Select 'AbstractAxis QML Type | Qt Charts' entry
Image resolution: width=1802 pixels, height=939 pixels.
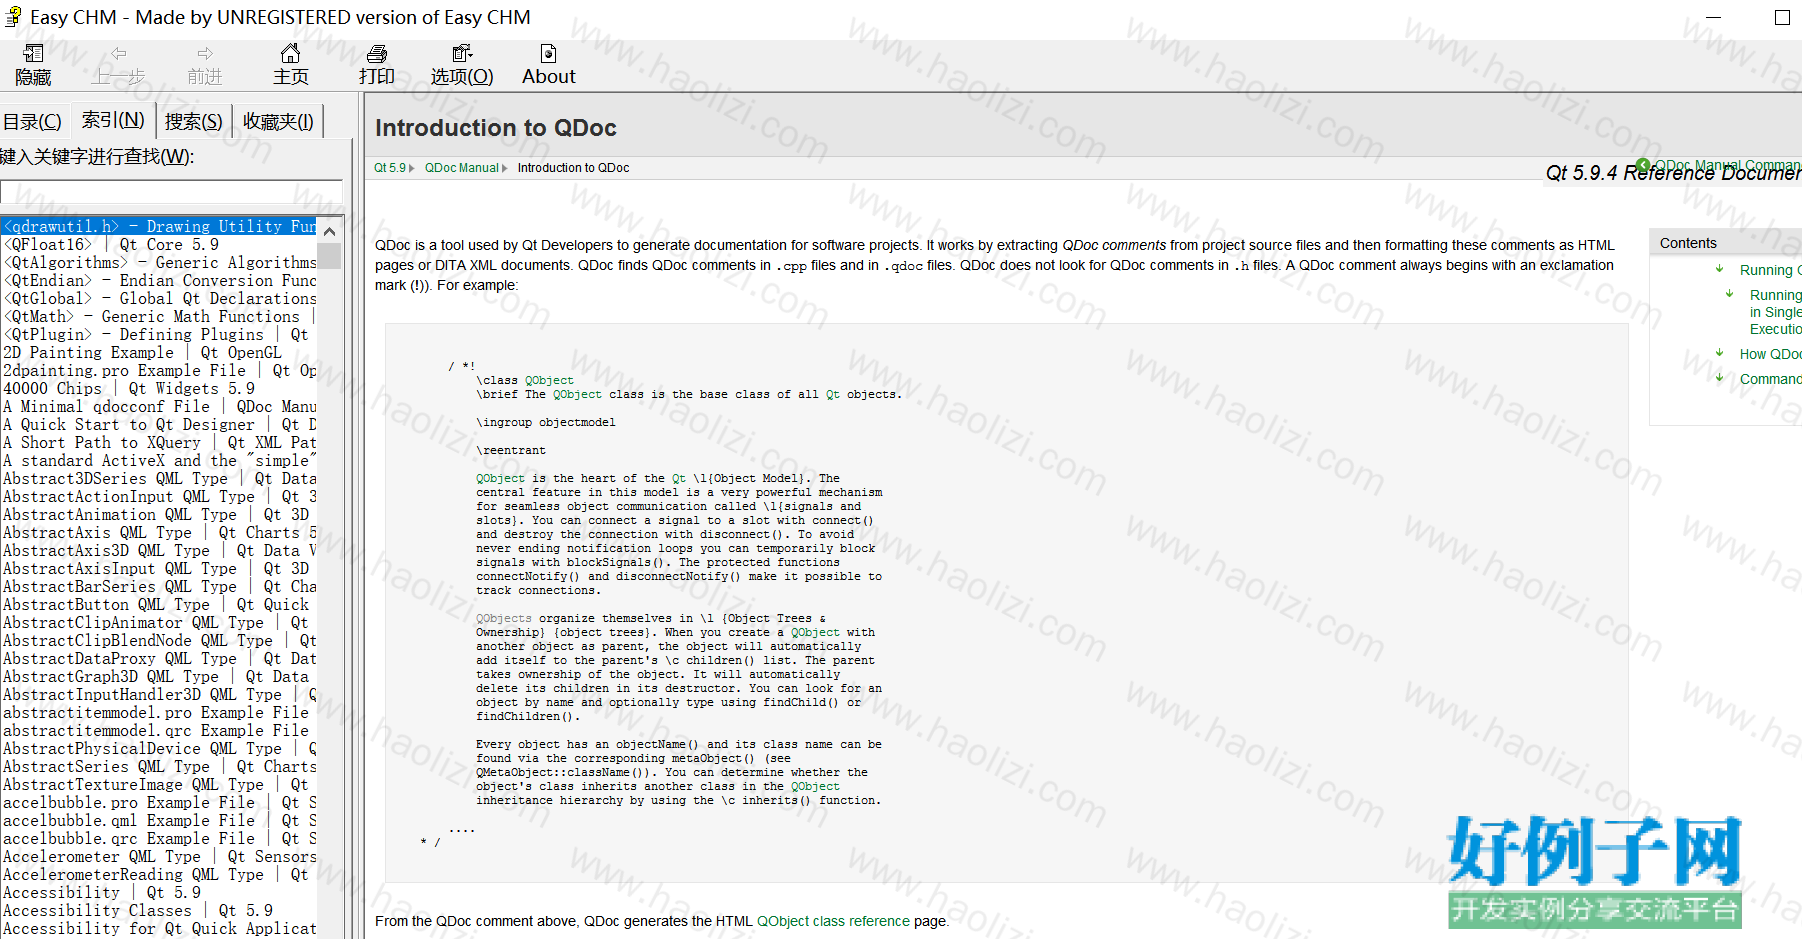point(159,533)
